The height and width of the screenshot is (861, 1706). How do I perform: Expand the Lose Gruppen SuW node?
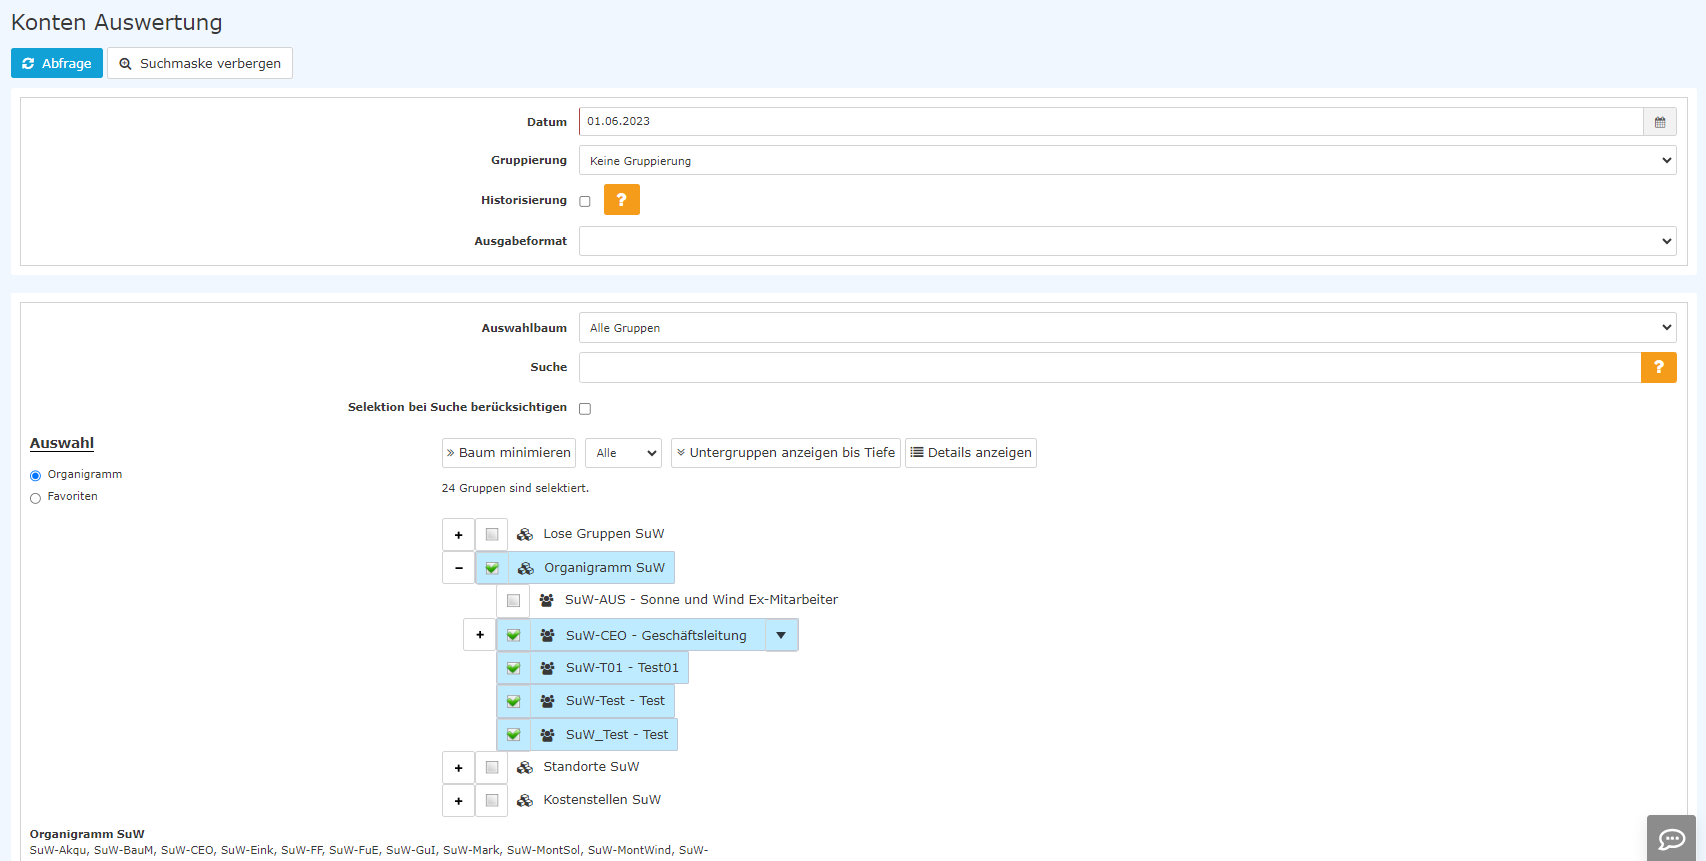coord(458,534)
